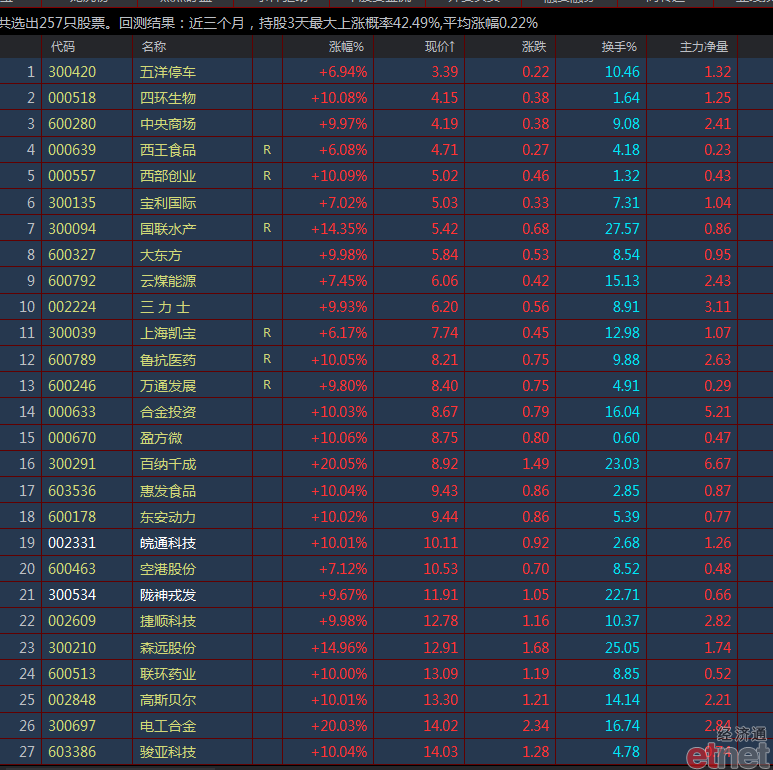Select stock code 600280

tap(72, 124)
